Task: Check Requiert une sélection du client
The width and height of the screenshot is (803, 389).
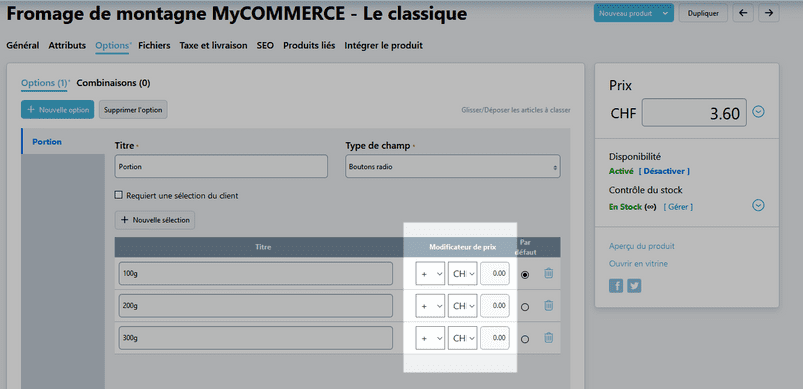Action: click(x=119, y=195)
